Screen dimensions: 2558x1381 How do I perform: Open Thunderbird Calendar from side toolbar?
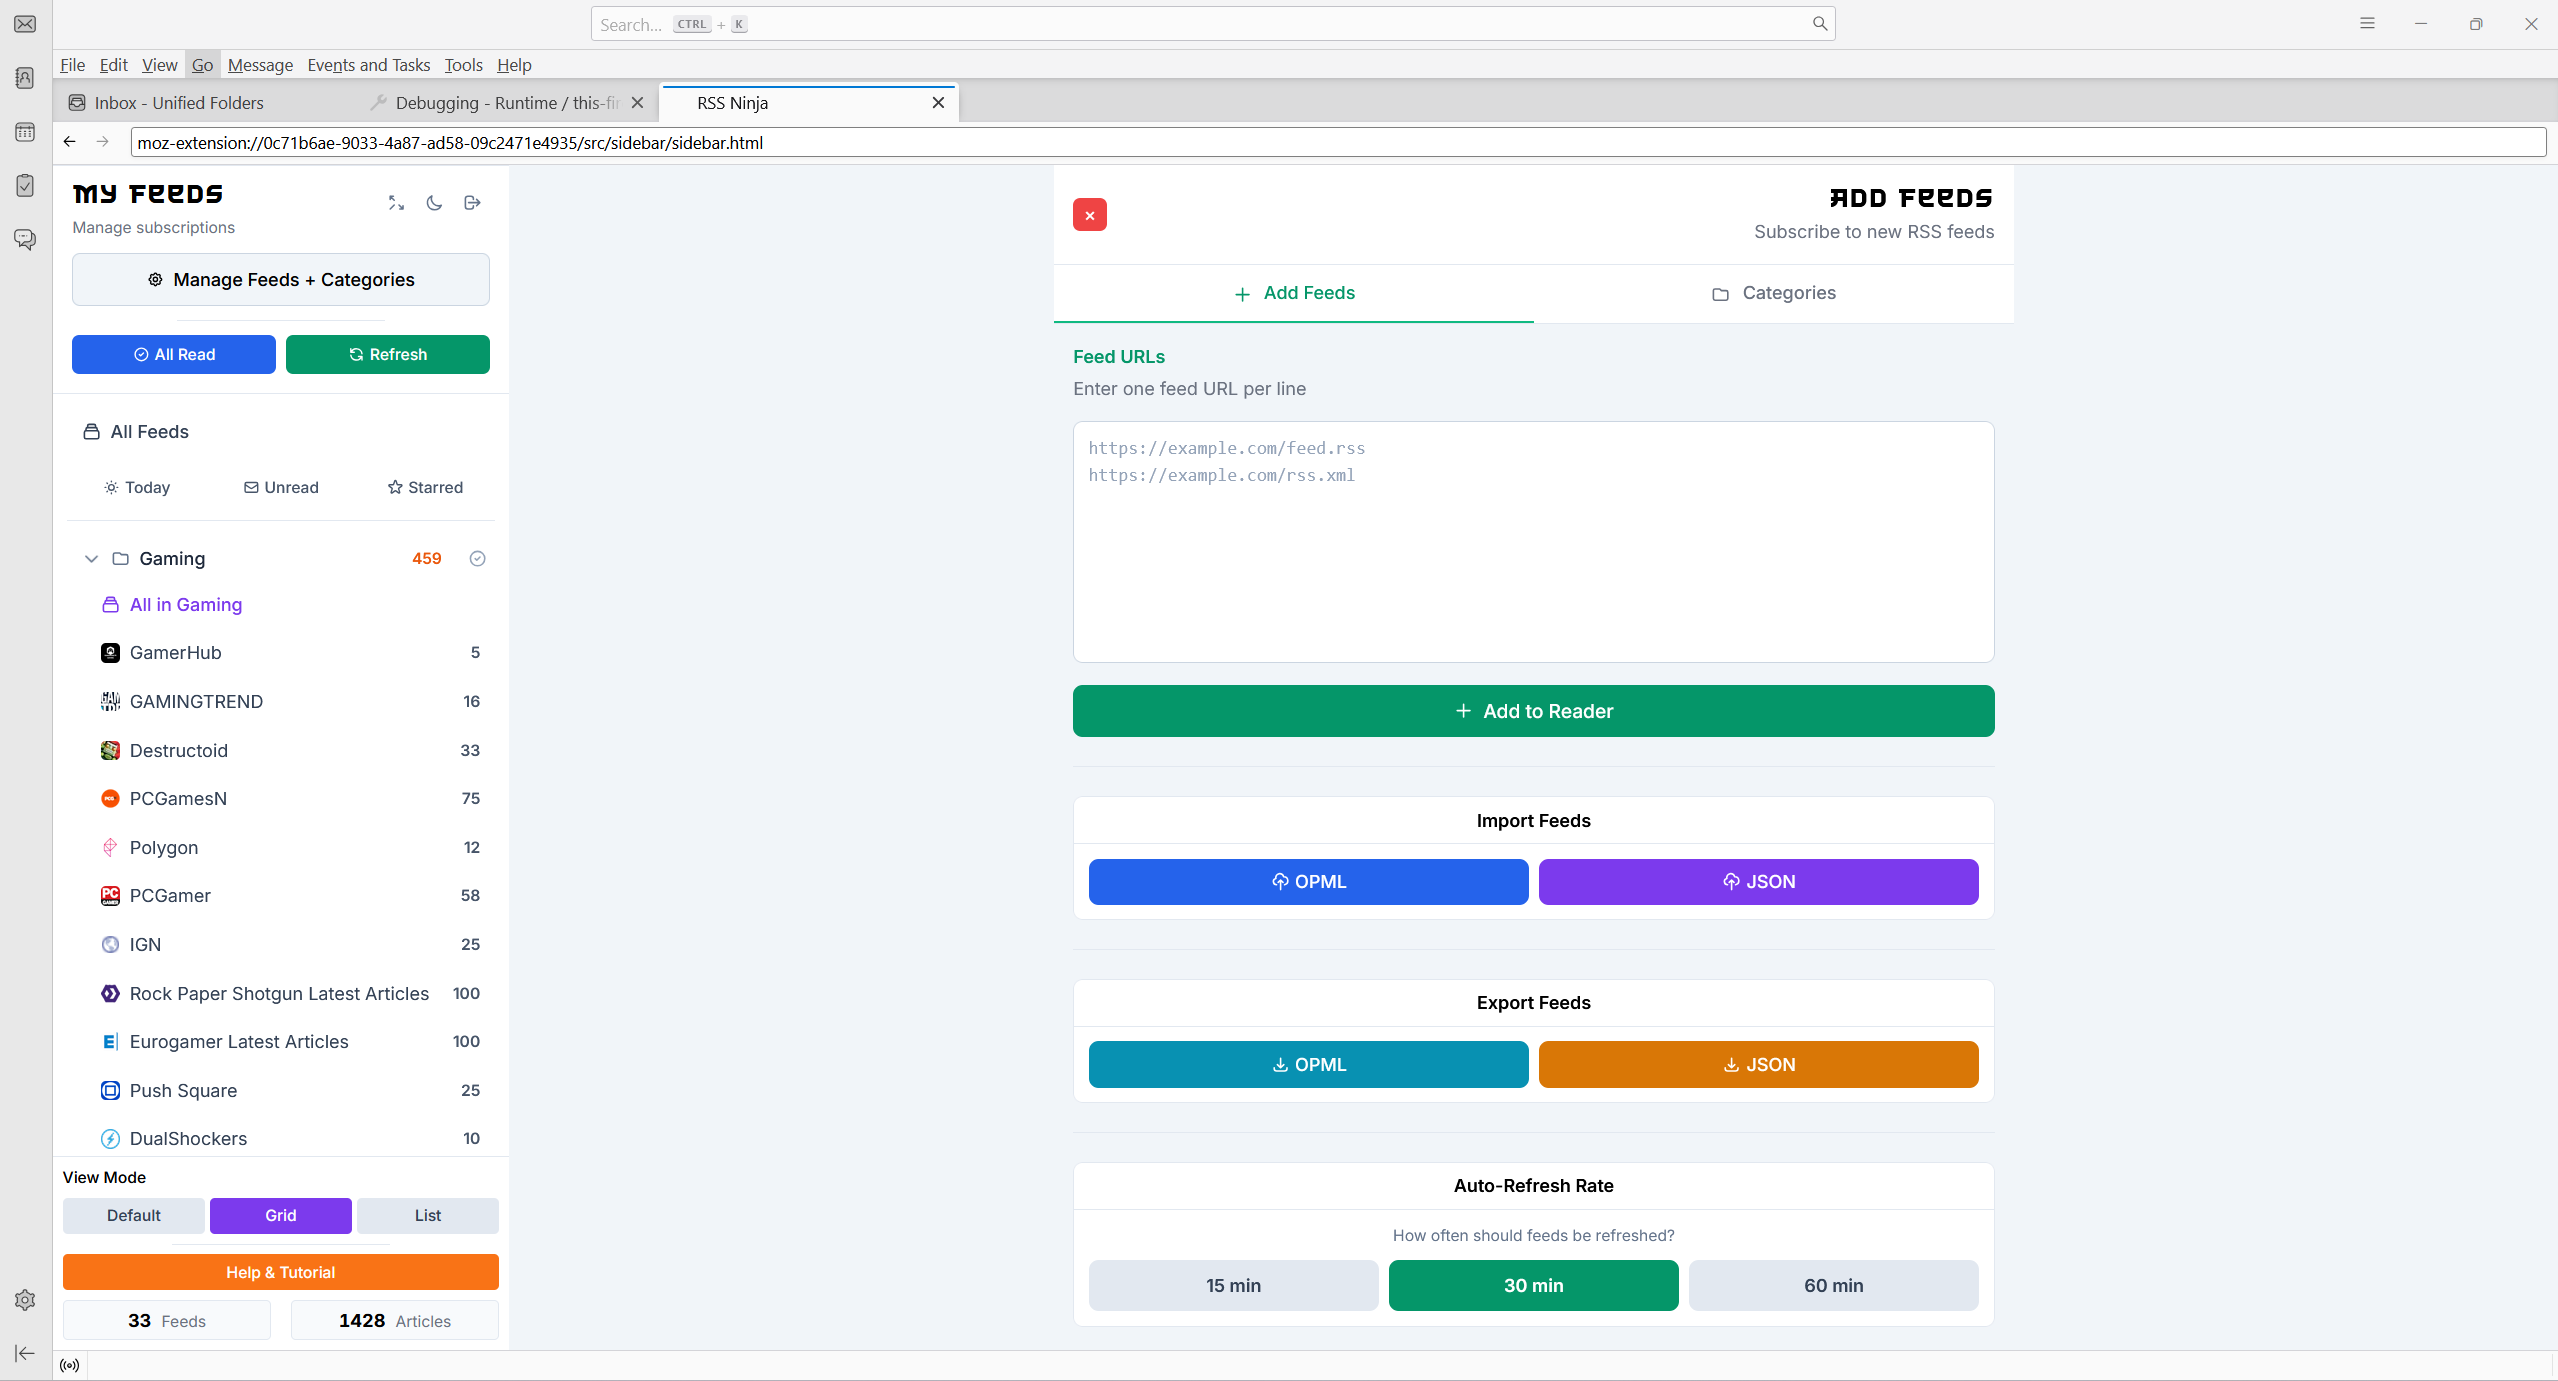tap(25, 132)
